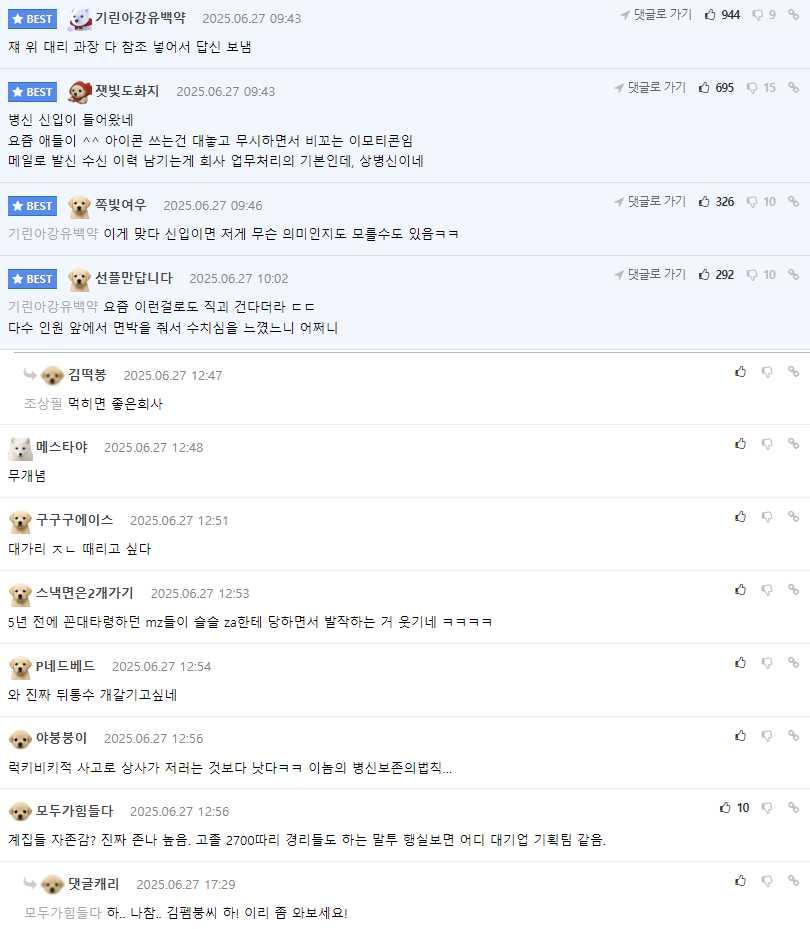Open 야붕붕이's profile by username

point(61,738)
